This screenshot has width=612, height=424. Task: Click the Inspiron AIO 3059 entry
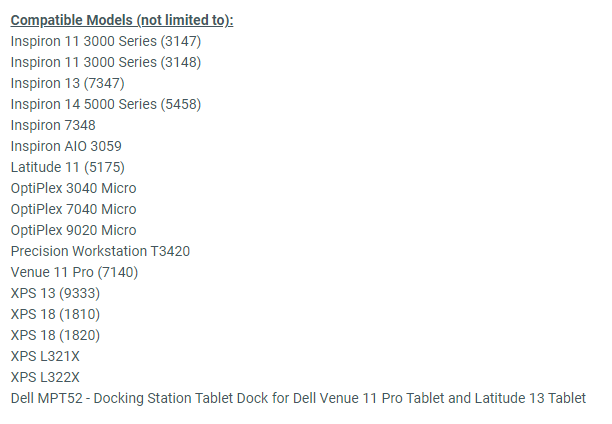(x=66, y=146)
